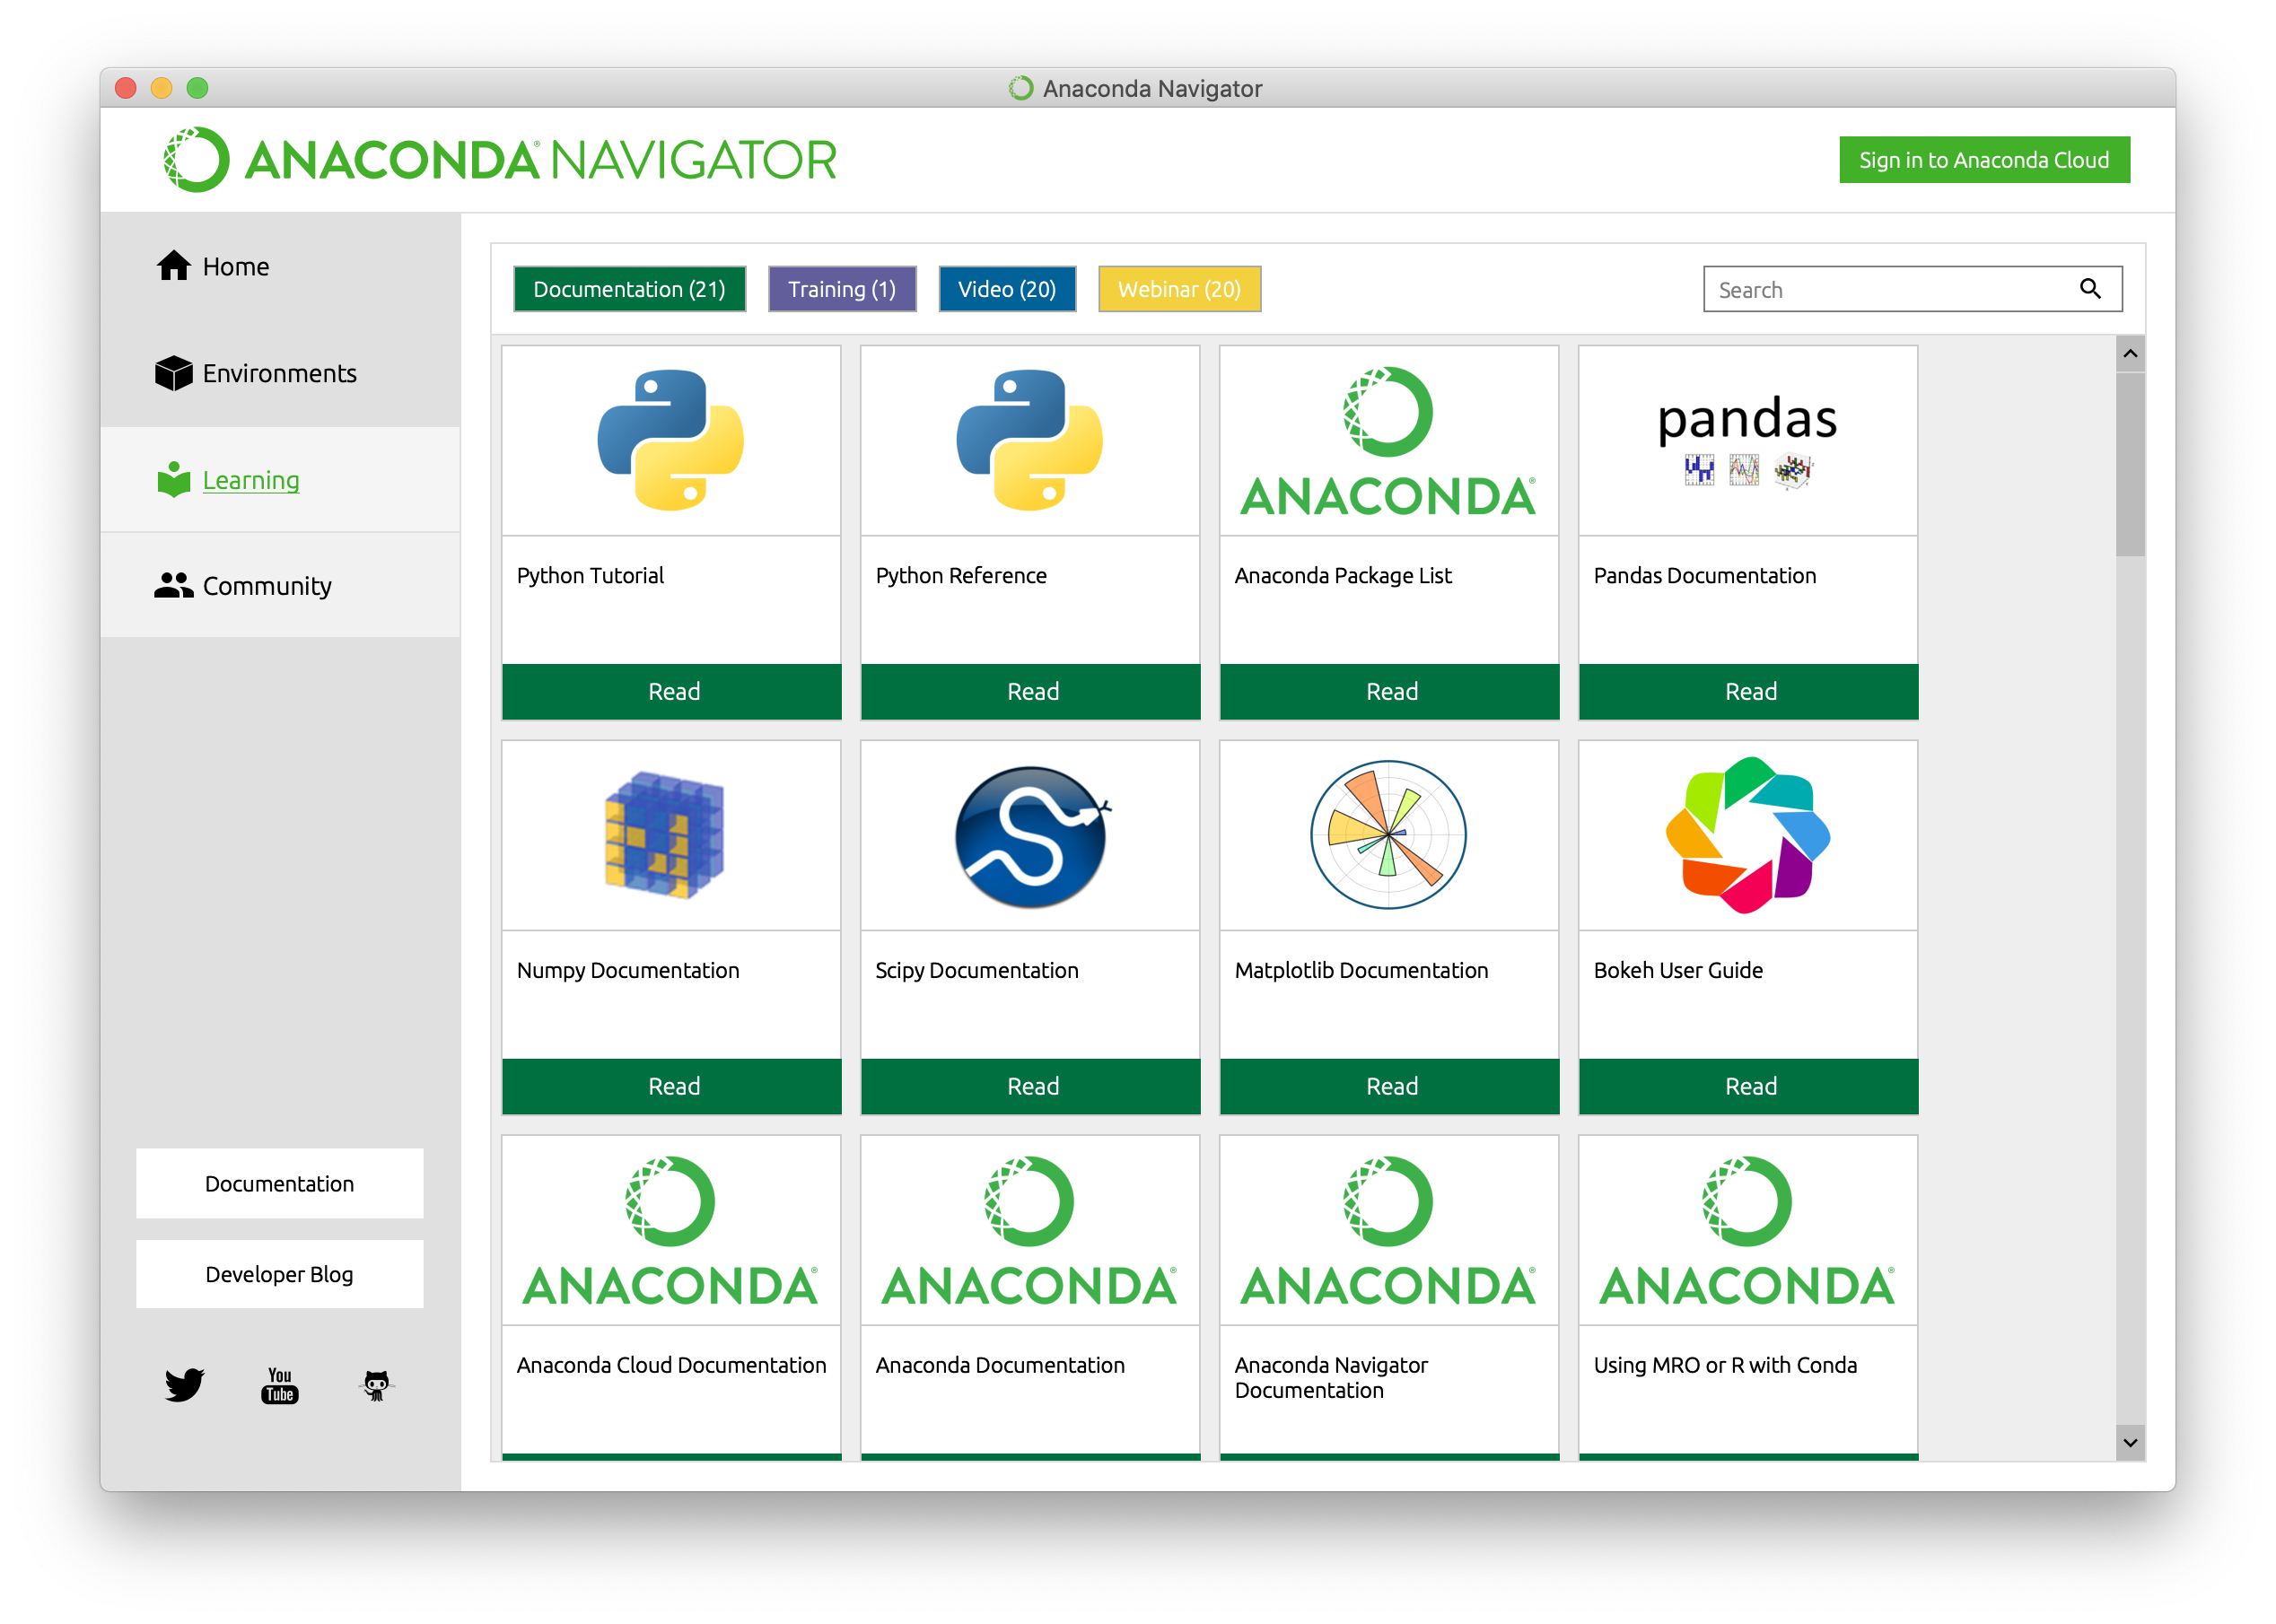Read the Python Tutorial
Screen dimensions: 2276x1624
coord(672,691)
